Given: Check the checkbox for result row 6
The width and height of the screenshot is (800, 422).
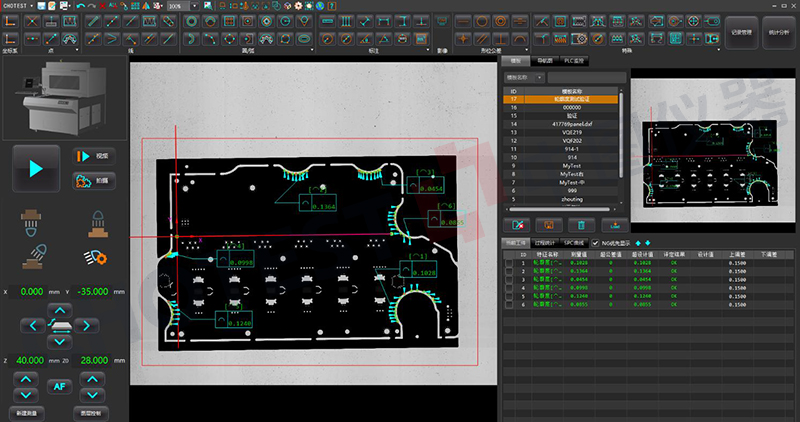Looking at the screenshot, I should (509, 303).
